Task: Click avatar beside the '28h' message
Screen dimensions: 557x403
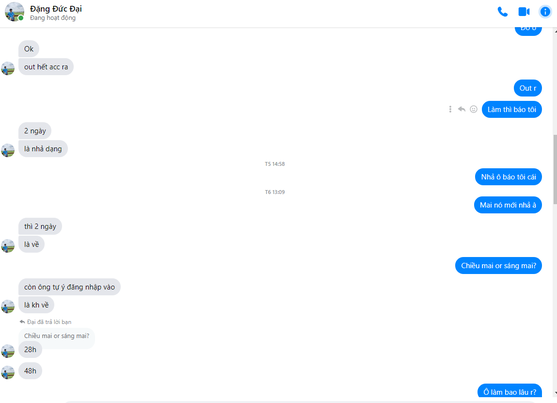Action: pyautogui.click(x=8, y=351)
